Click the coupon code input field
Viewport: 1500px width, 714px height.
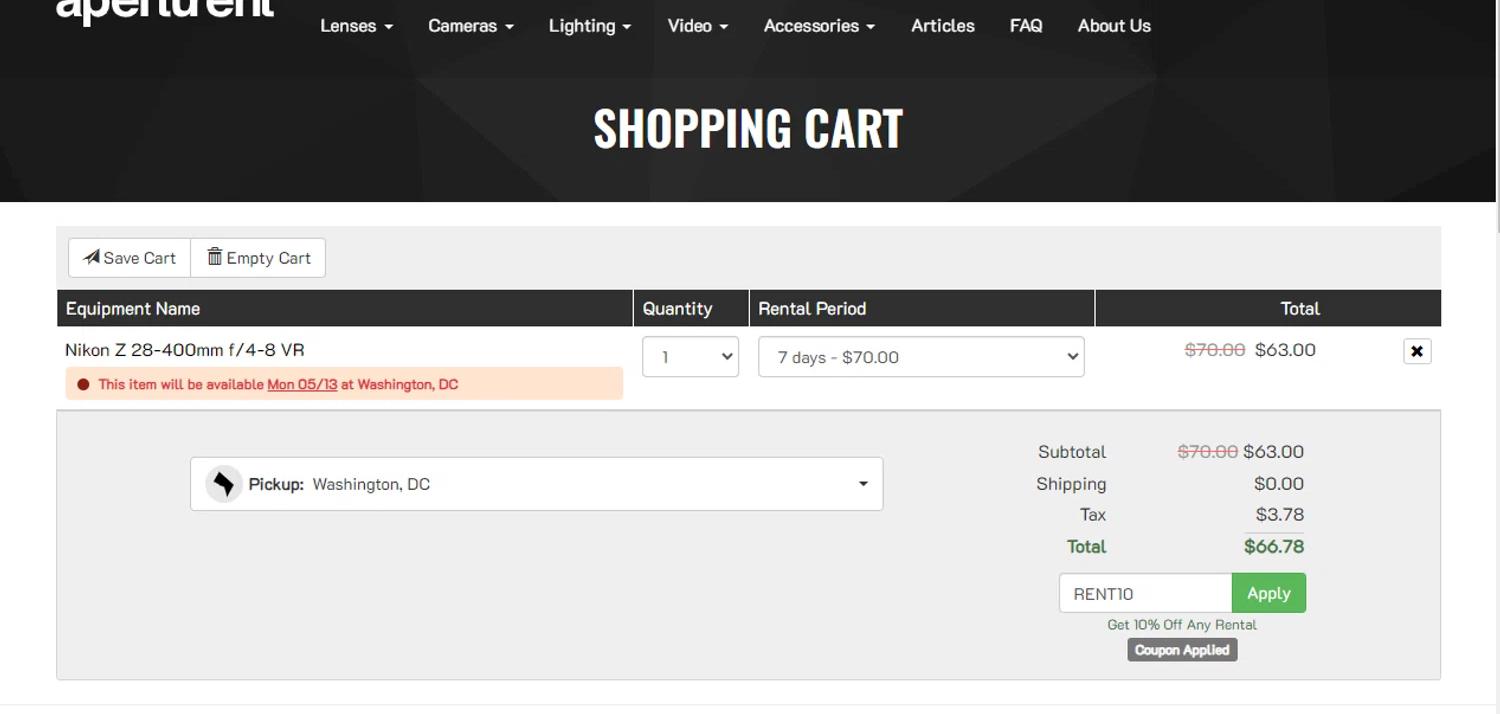pyautogui.click(x=1146, y=593)
